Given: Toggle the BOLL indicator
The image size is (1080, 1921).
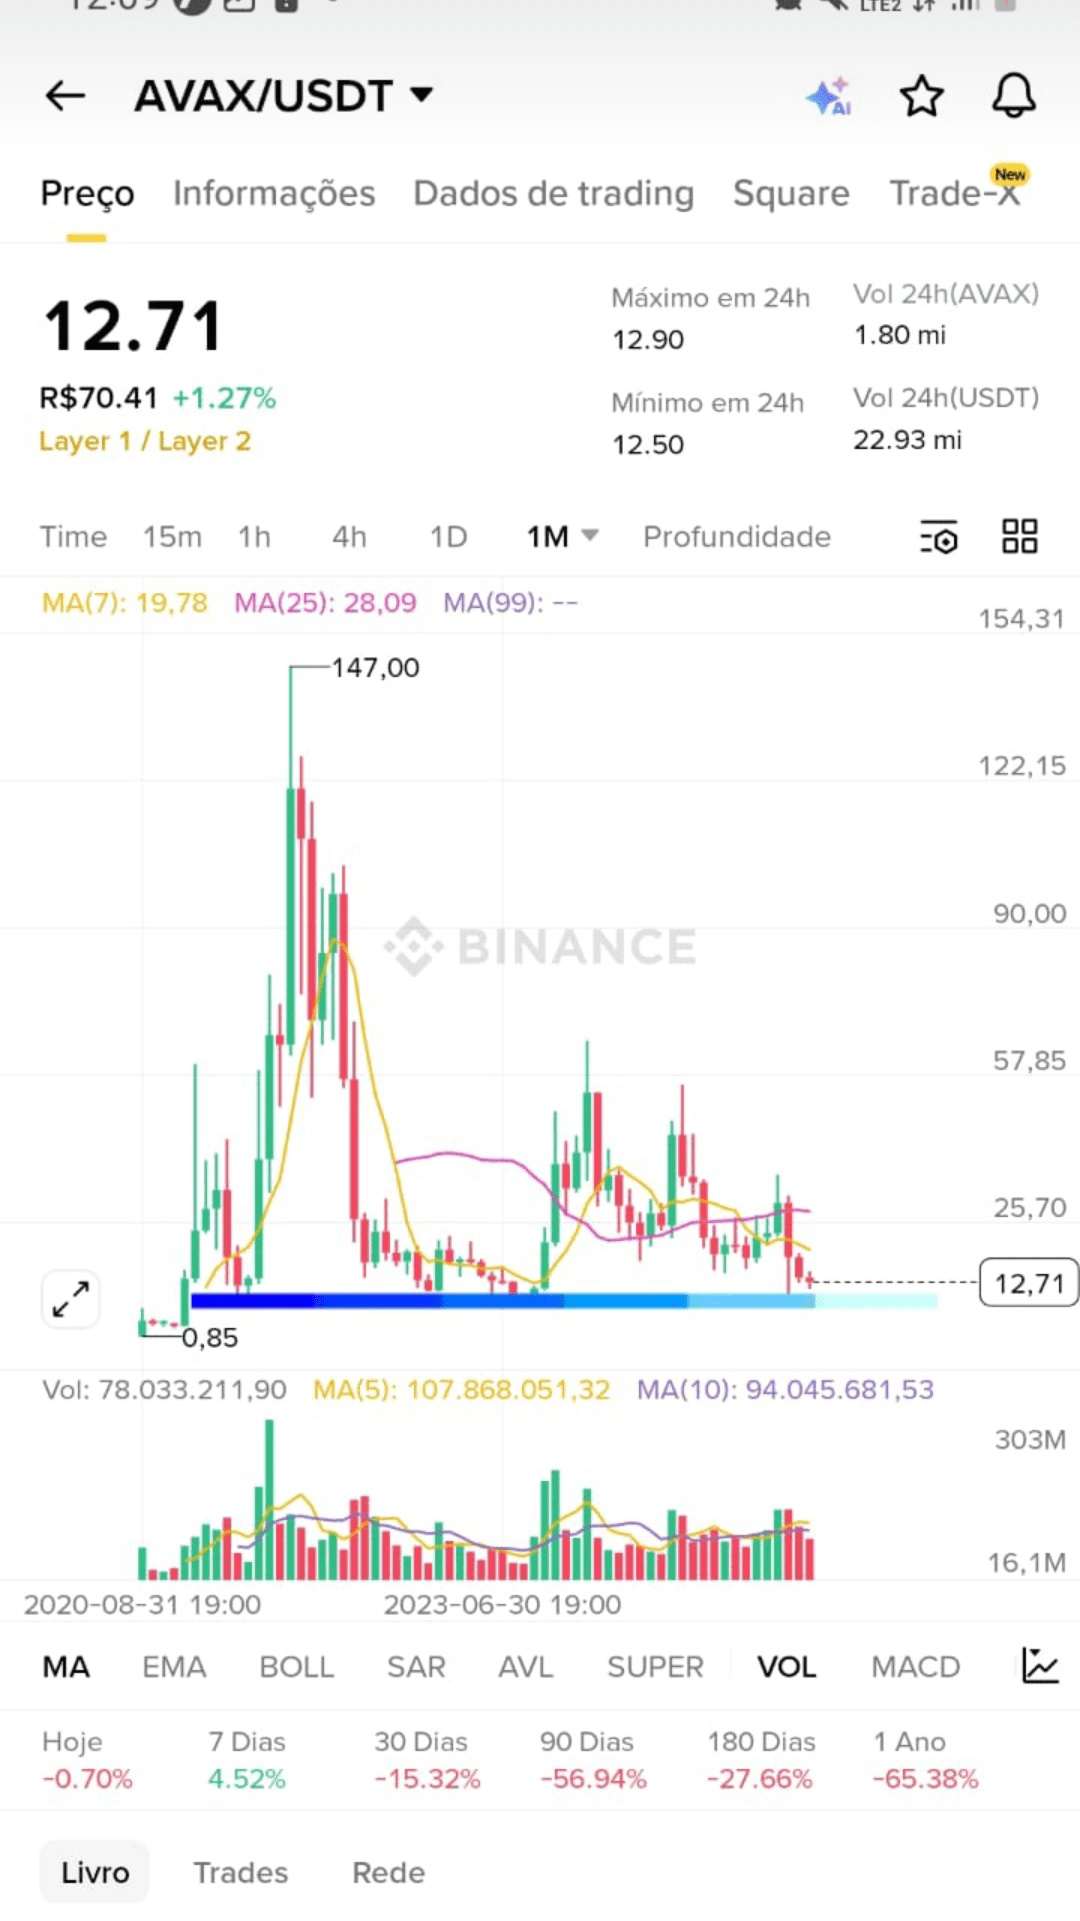Looking at the screenshot, I should tap(296, 1667).
